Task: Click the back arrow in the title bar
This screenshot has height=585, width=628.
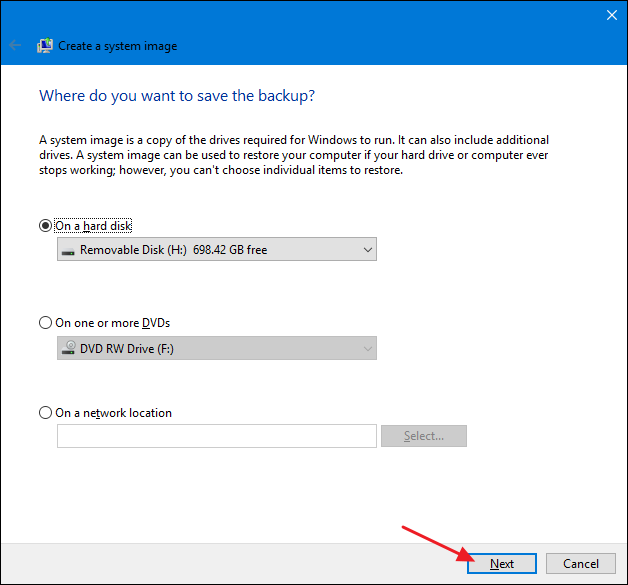Action: (15, 46)
